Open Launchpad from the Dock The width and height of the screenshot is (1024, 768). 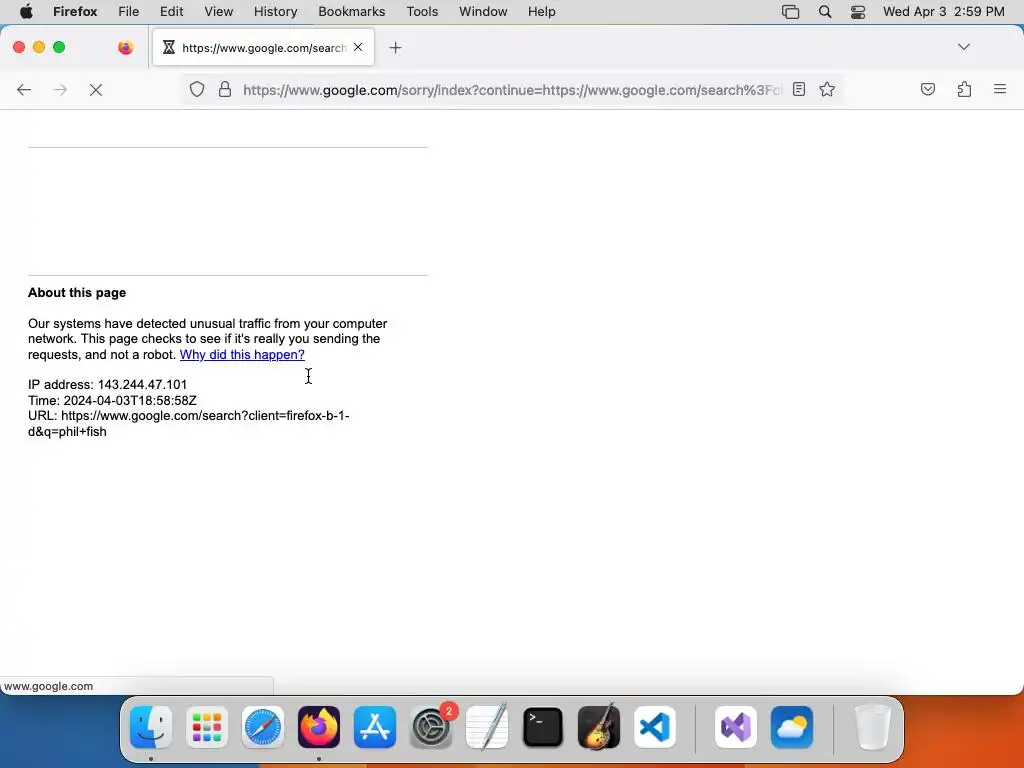click(x=207, y=727)
